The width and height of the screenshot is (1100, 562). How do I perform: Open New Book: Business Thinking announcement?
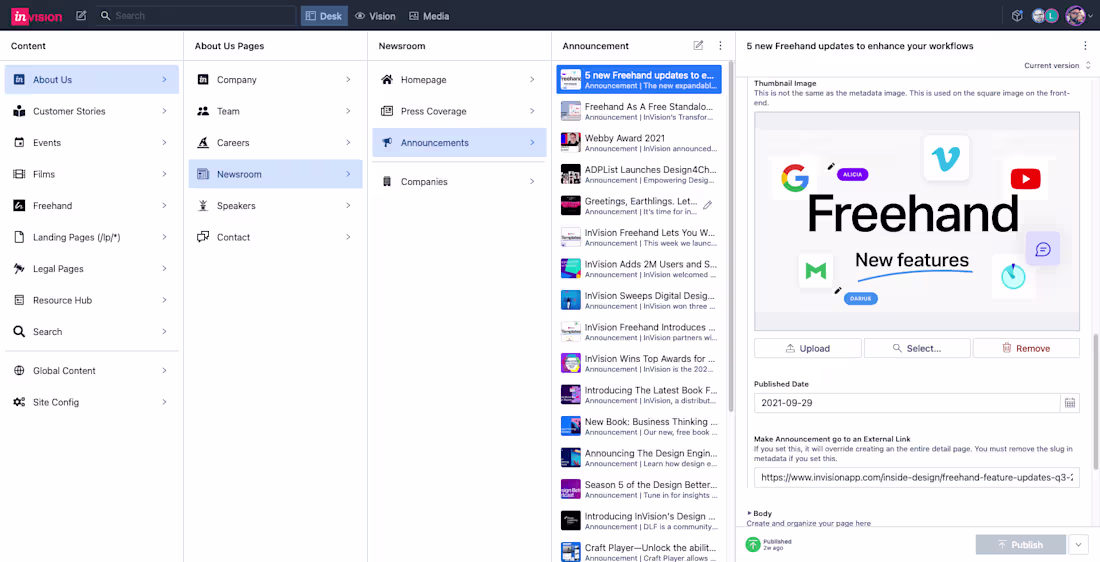pos(640,426)
